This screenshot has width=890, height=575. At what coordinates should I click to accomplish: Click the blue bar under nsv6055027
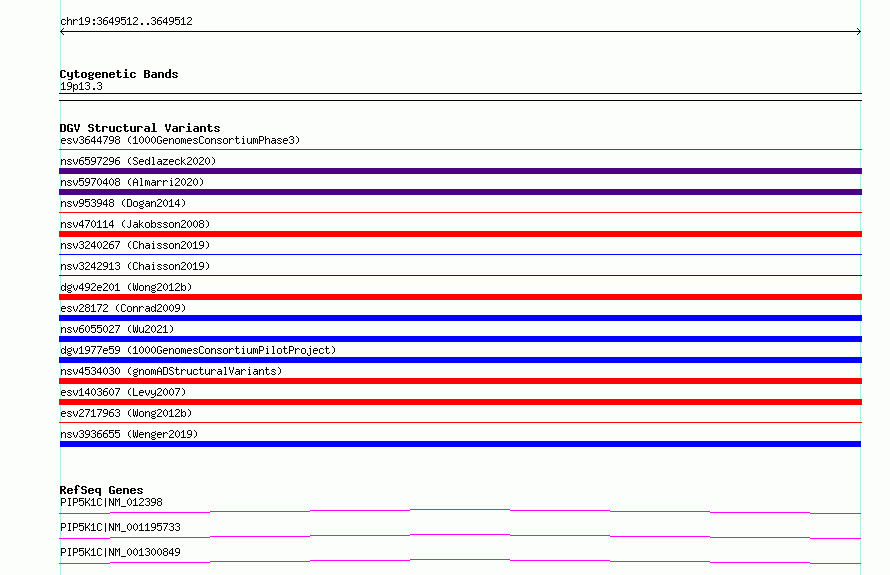pyautogui.click(x=460, y=339)
